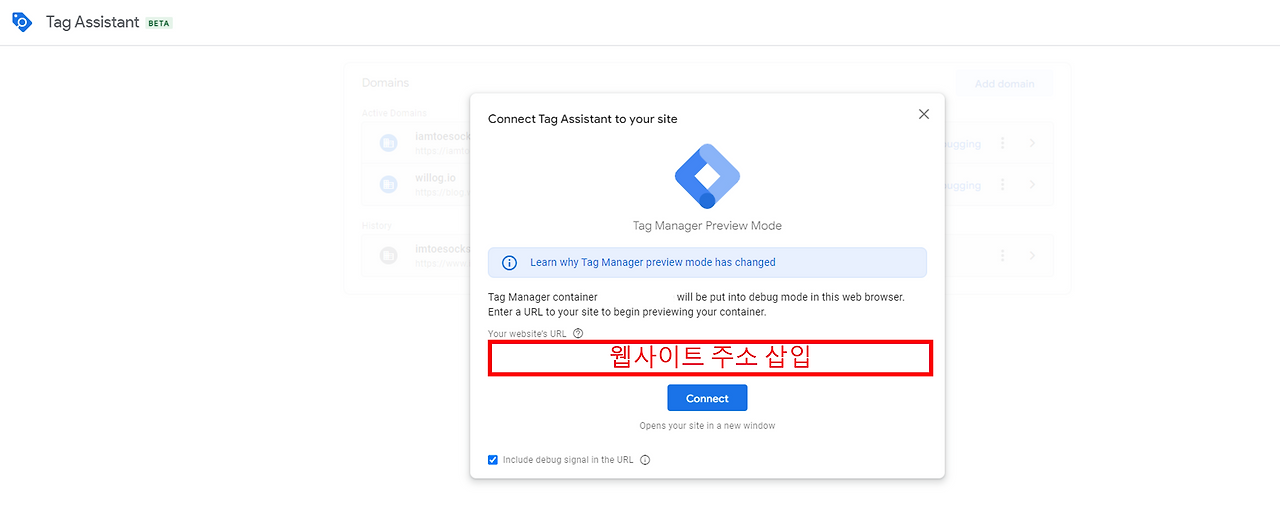Select the willog.io domain name
The width and height of the screenshot is (1280, 531).
tap(435, 177)
